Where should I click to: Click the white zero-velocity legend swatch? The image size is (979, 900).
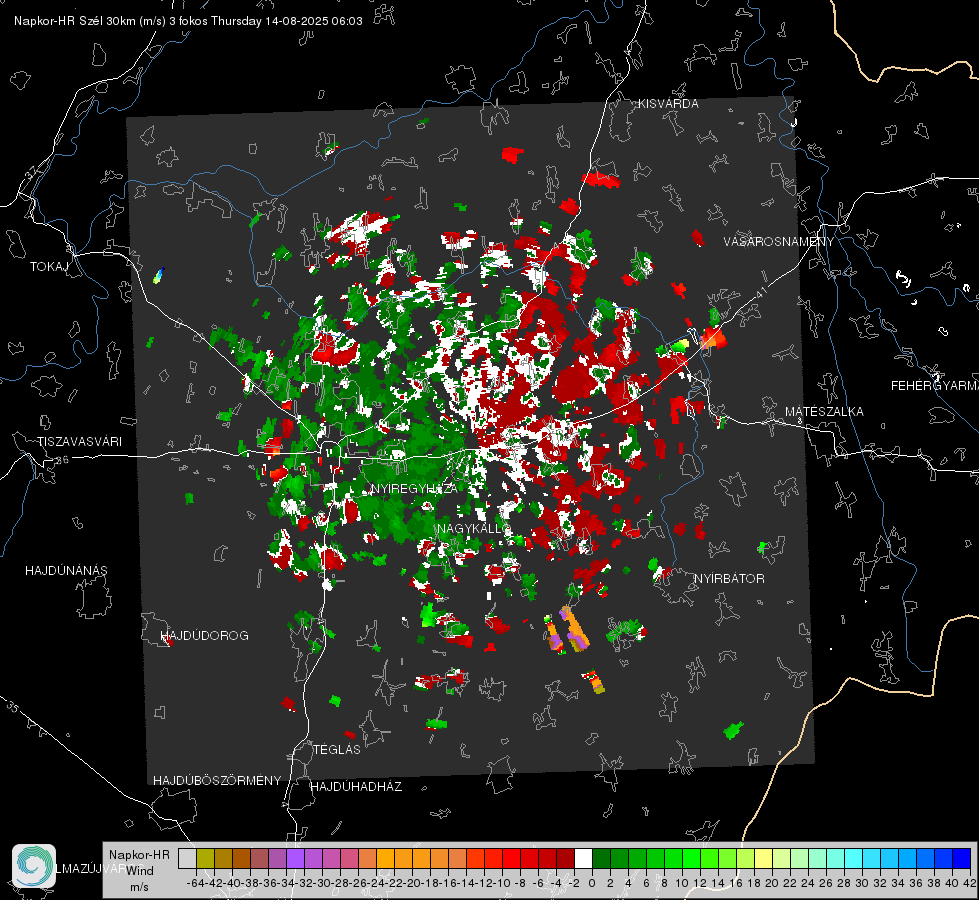pos(583,859)
